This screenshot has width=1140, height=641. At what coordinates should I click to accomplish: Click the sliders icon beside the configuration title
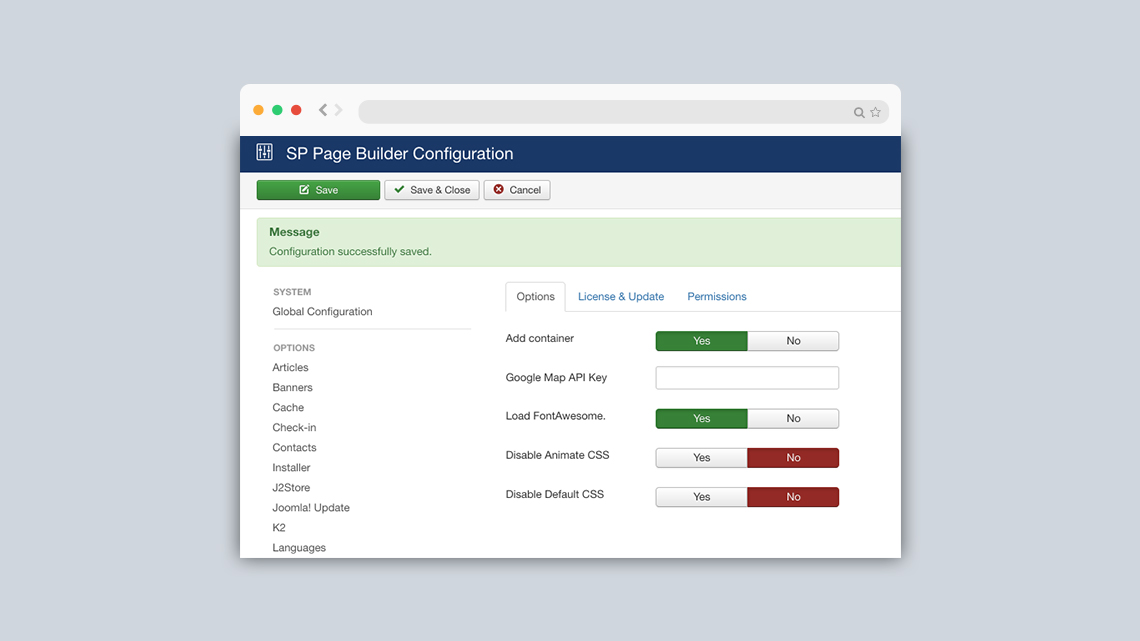coord(264,153)
